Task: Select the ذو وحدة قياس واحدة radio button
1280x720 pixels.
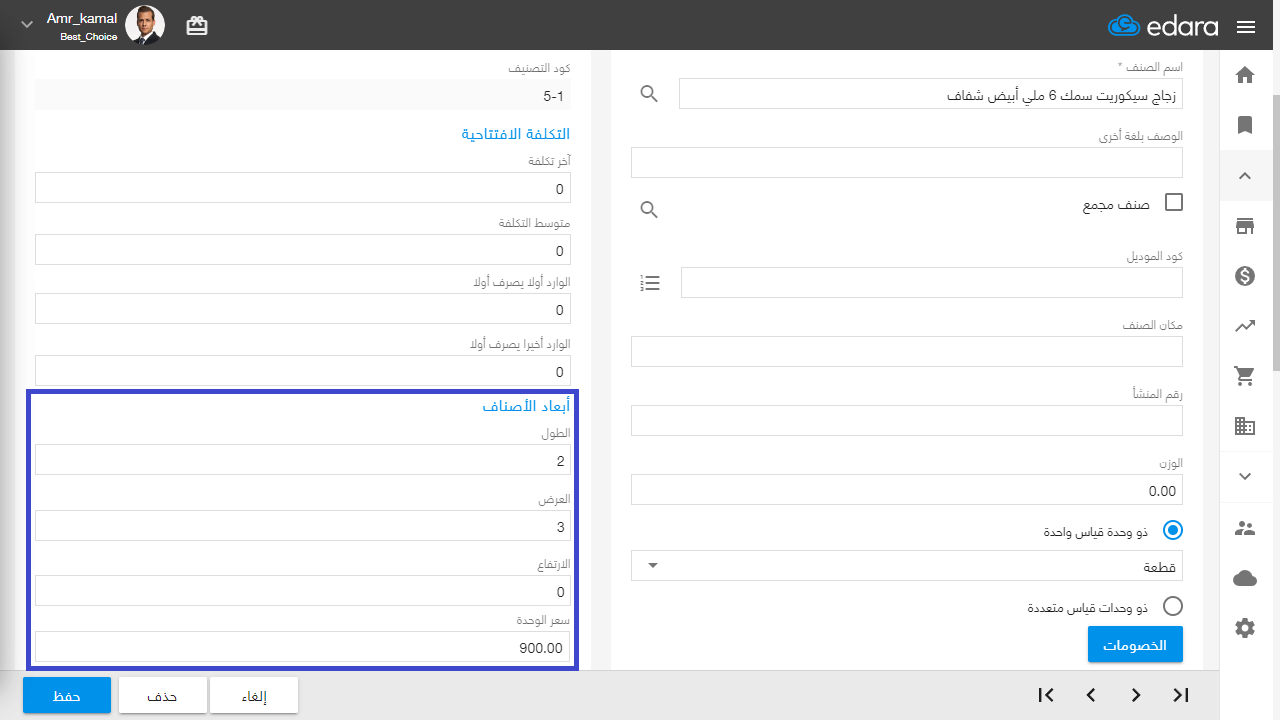Action: point(1173,531)
